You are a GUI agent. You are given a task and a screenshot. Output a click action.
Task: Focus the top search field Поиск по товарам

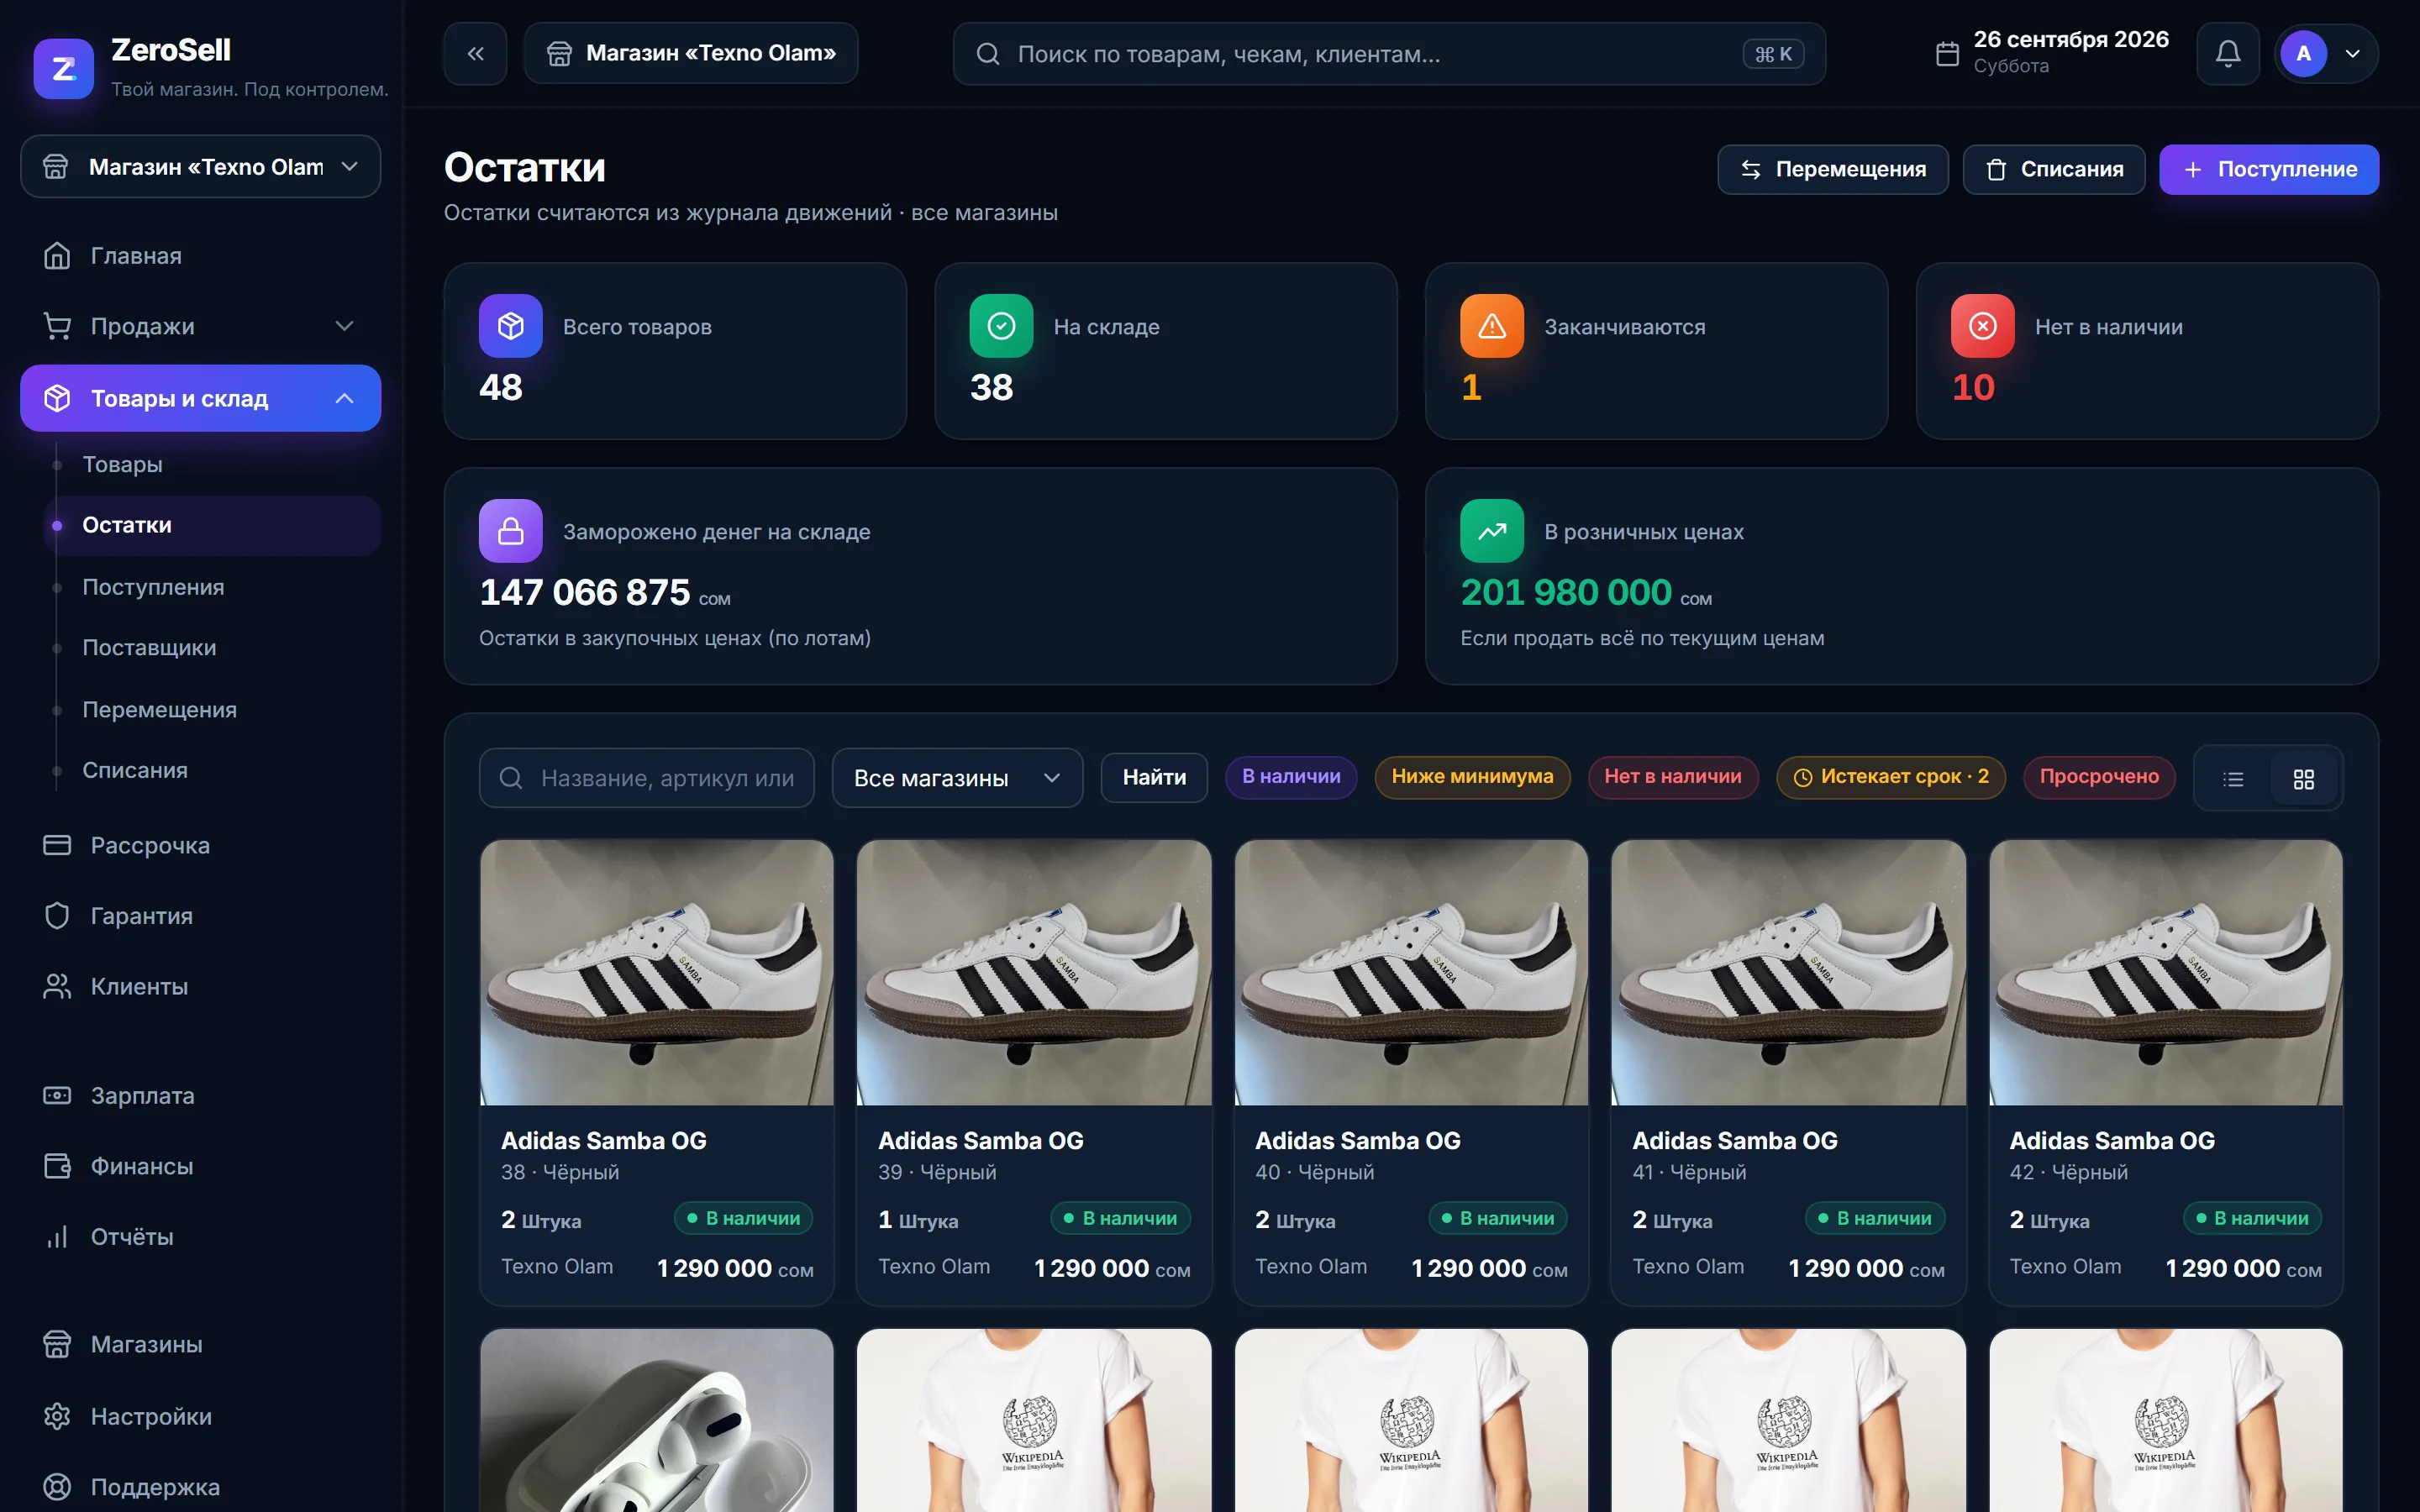click(1389, 54)
